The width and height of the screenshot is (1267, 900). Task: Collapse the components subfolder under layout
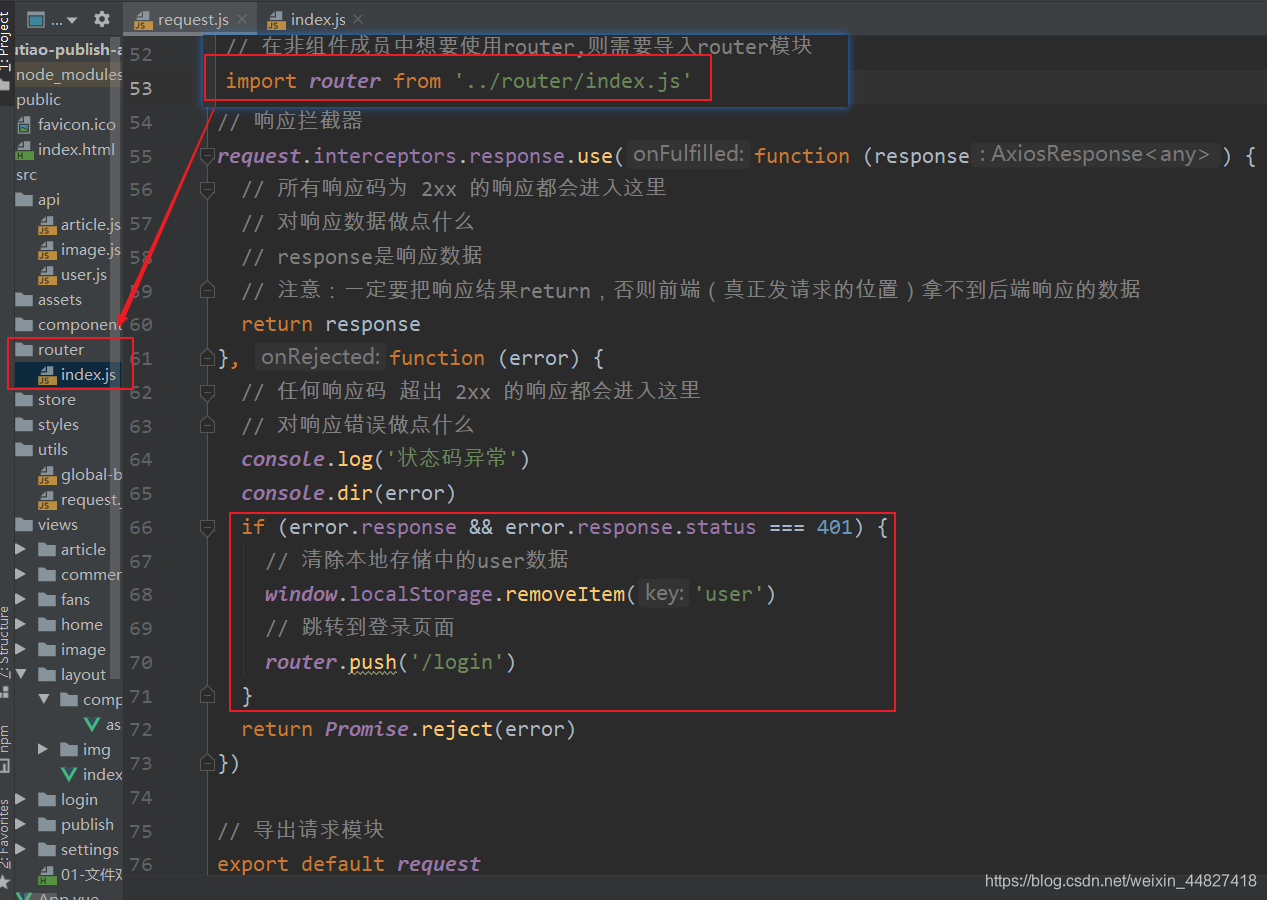[x=43, y=699]
